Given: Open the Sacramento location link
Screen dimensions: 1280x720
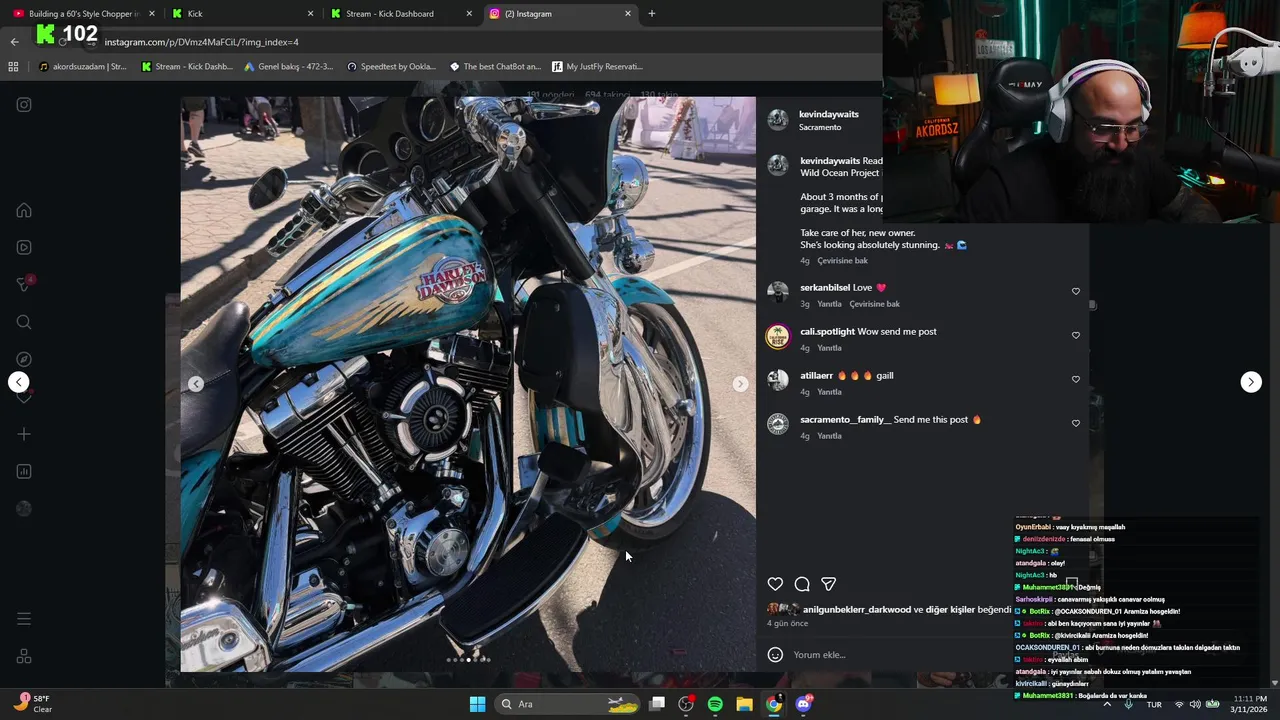Looking at the screenshot, I should pos(820,128).
